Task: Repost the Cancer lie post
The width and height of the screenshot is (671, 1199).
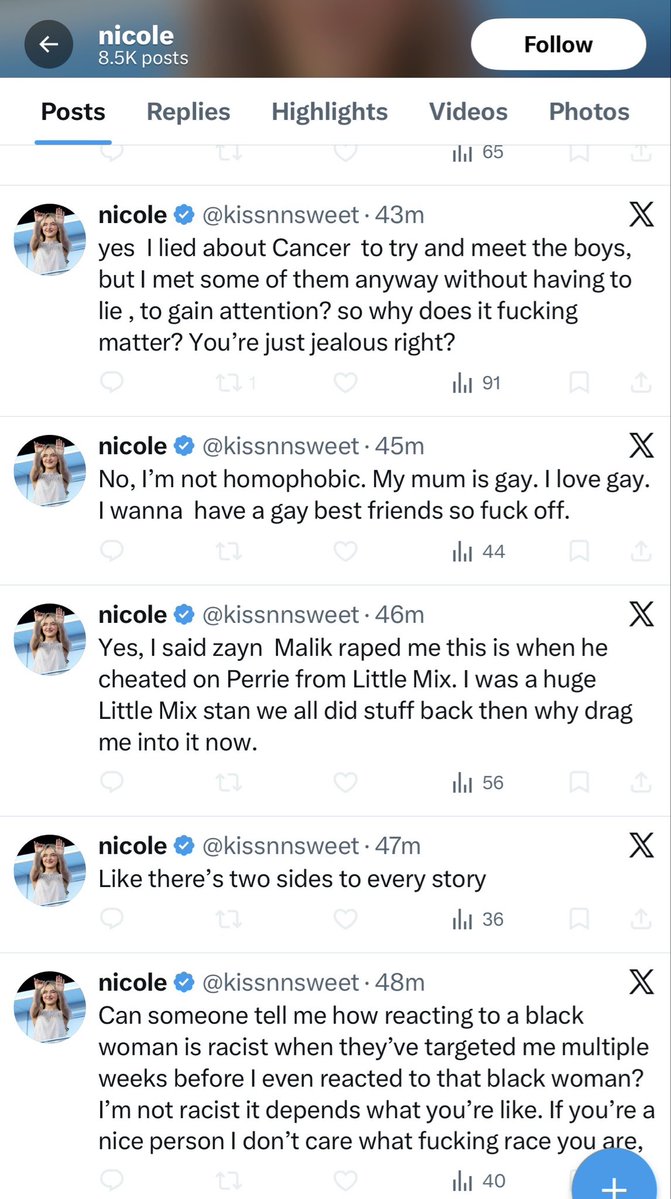Action: click(229, 382)
